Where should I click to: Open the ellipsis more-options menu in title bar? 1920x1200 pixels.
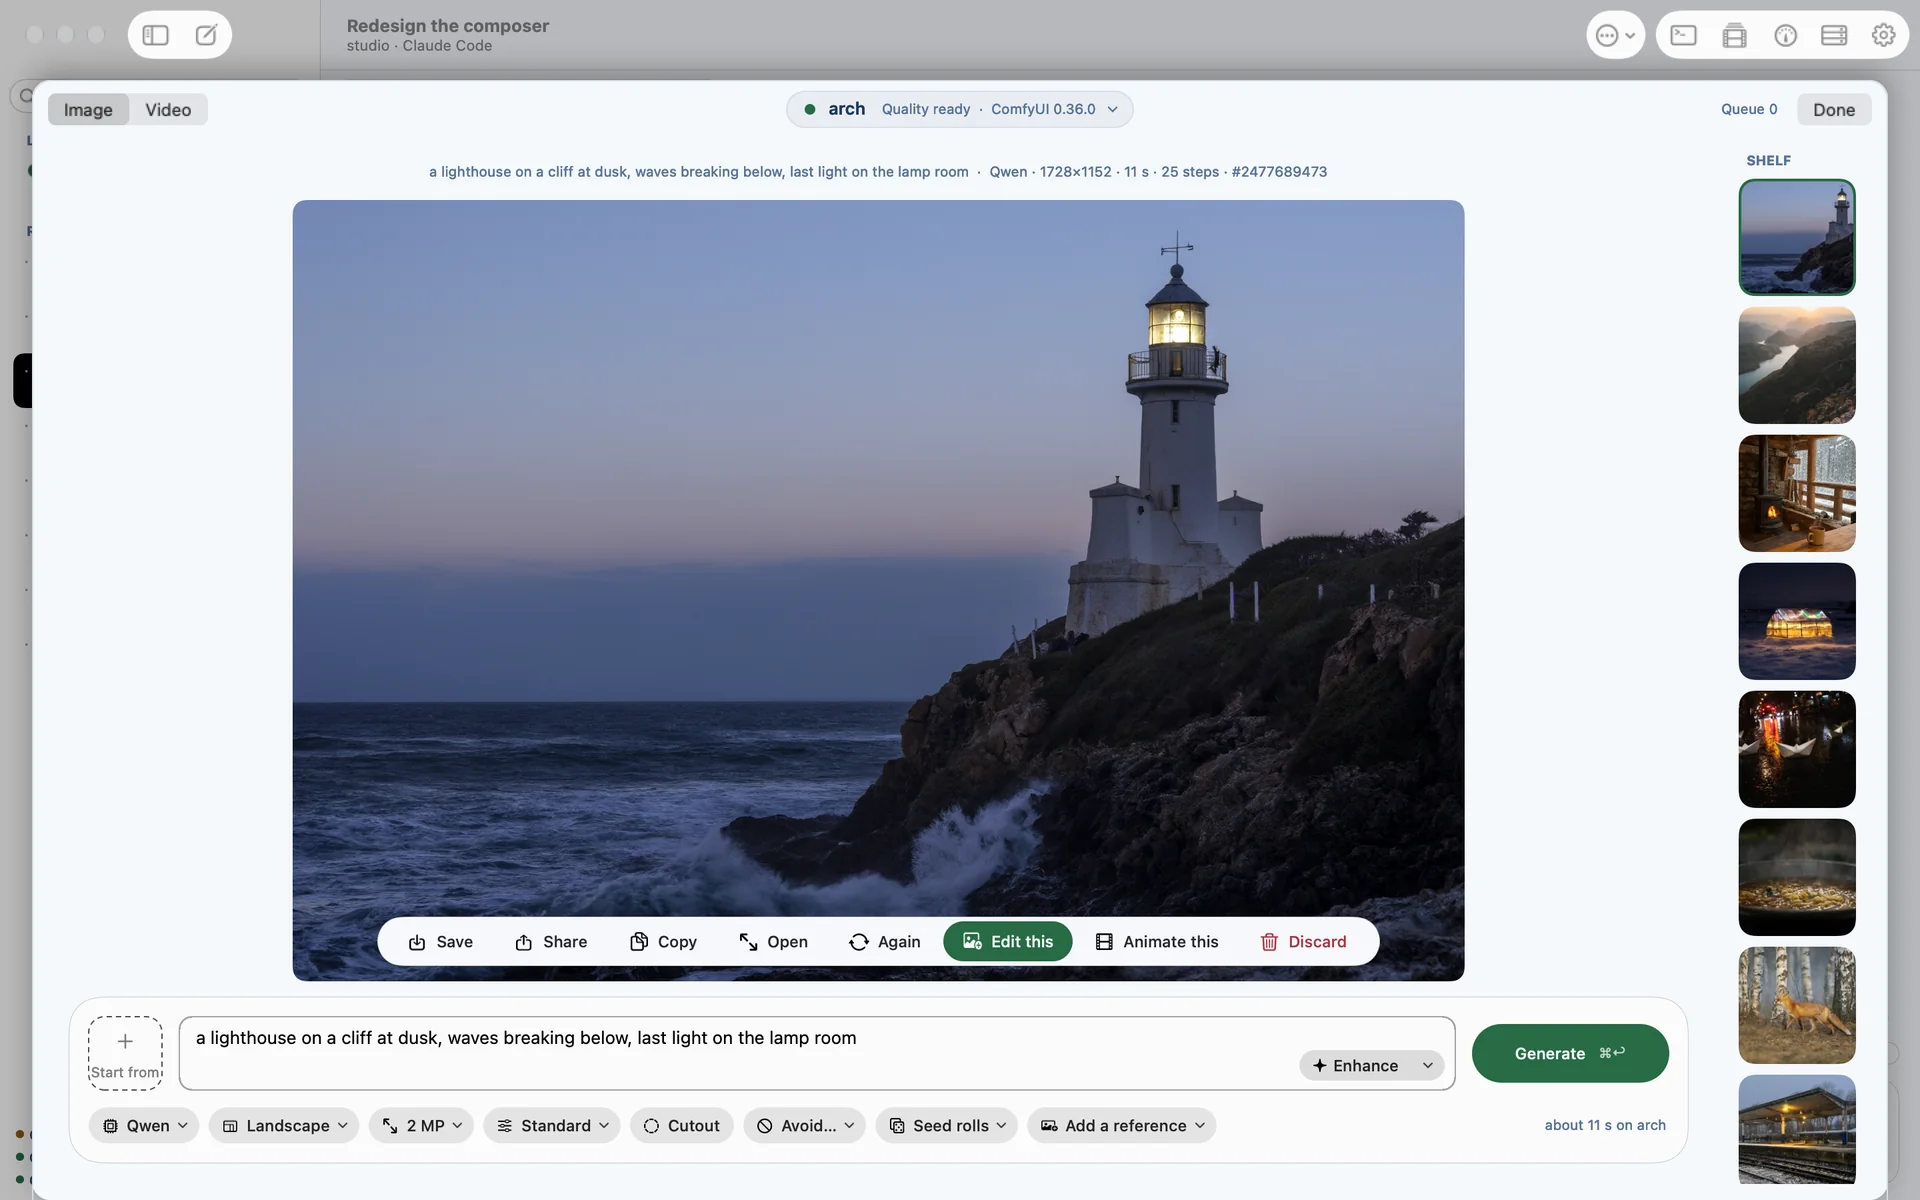click(x=1615, y=35)
